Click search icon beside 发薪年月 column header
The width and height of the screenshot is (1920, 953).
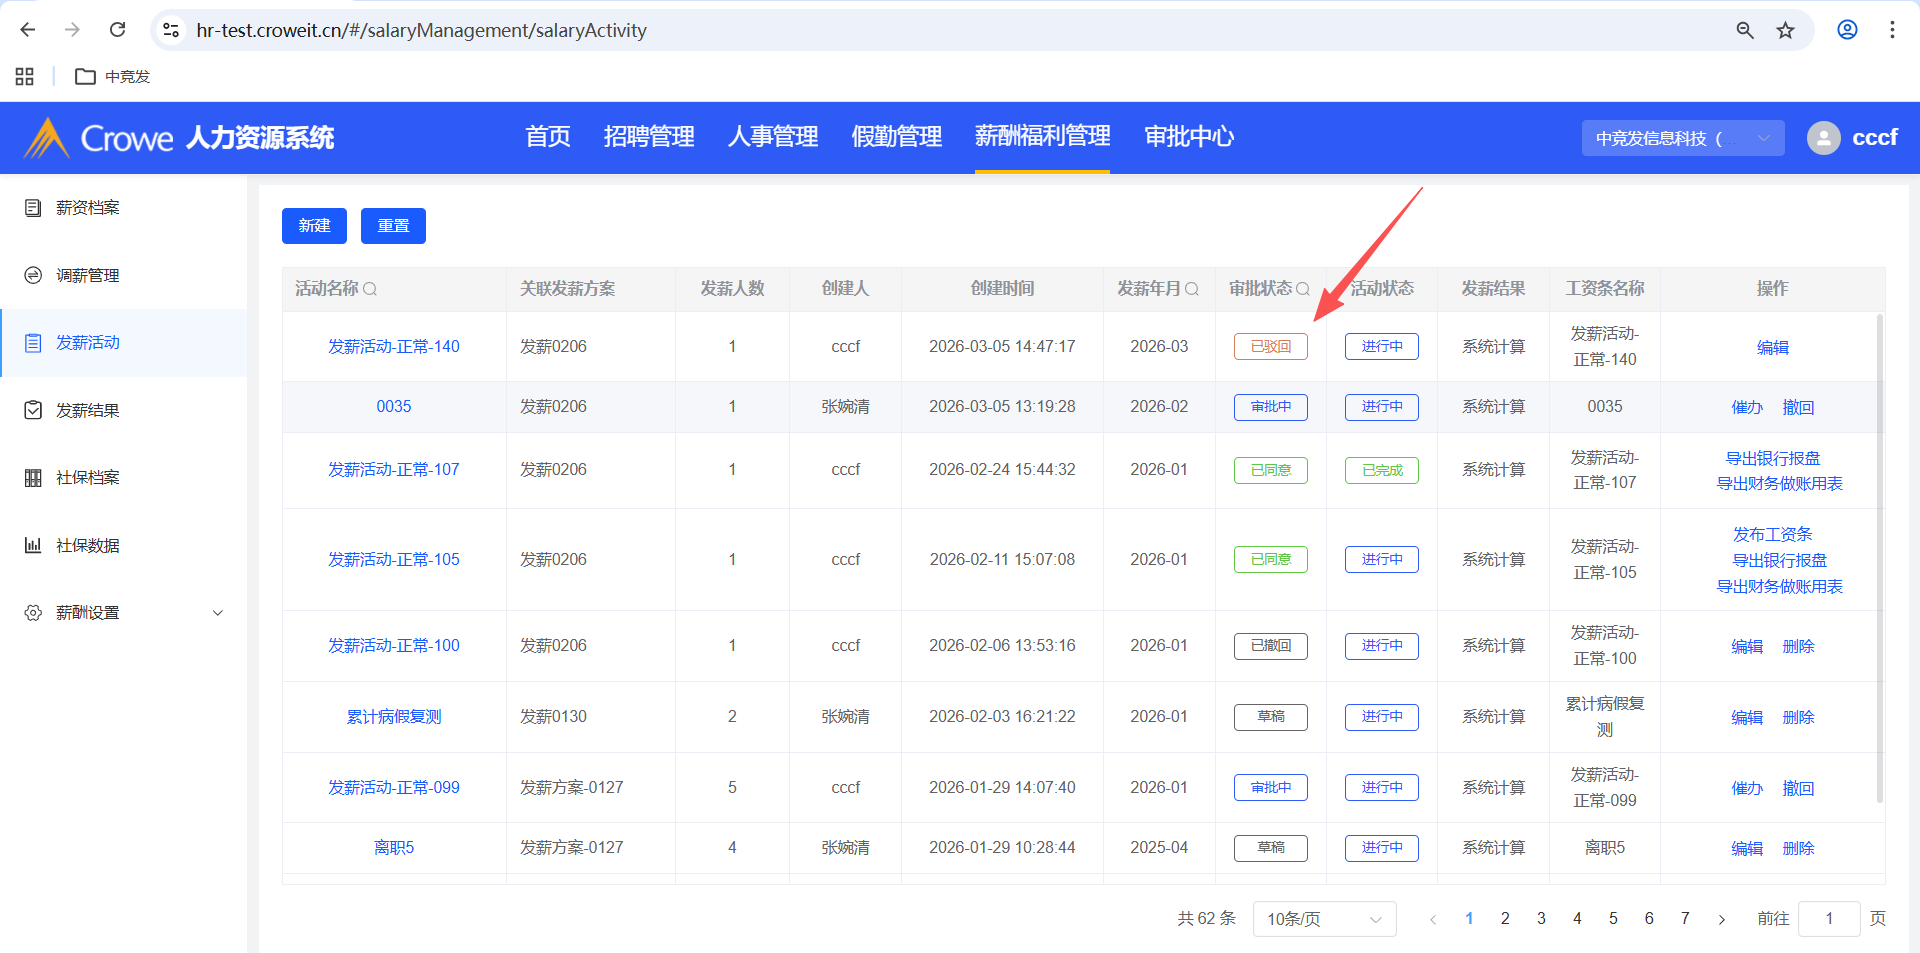(x=1192, y=289)
